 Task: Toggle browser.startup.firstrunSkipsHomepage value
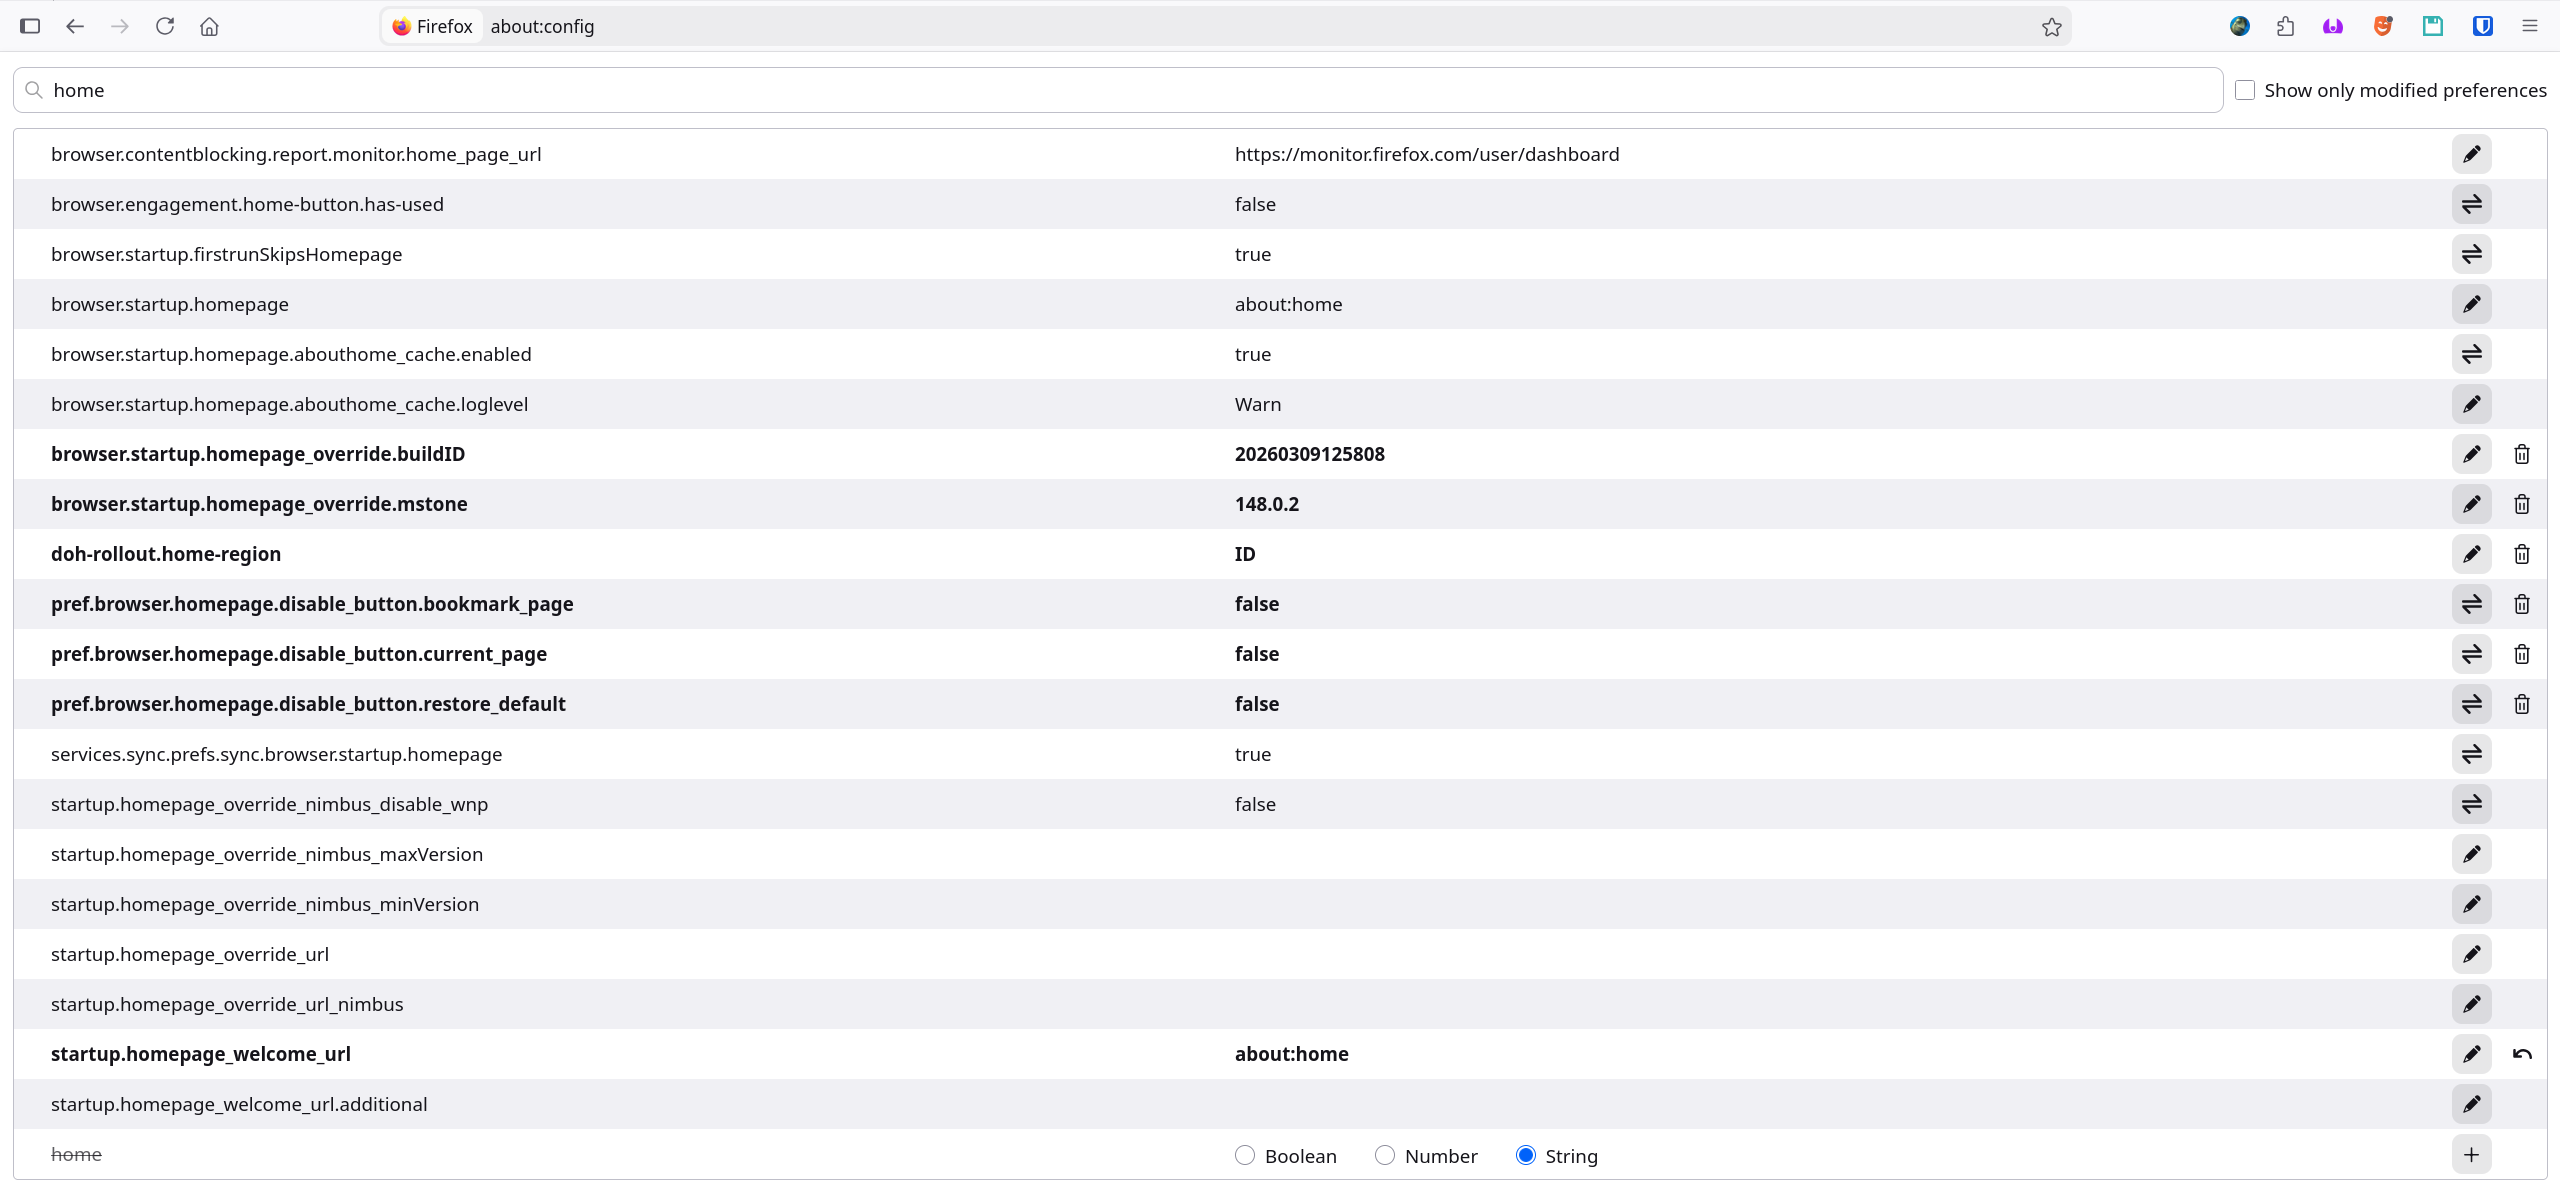click(2471, 254)
